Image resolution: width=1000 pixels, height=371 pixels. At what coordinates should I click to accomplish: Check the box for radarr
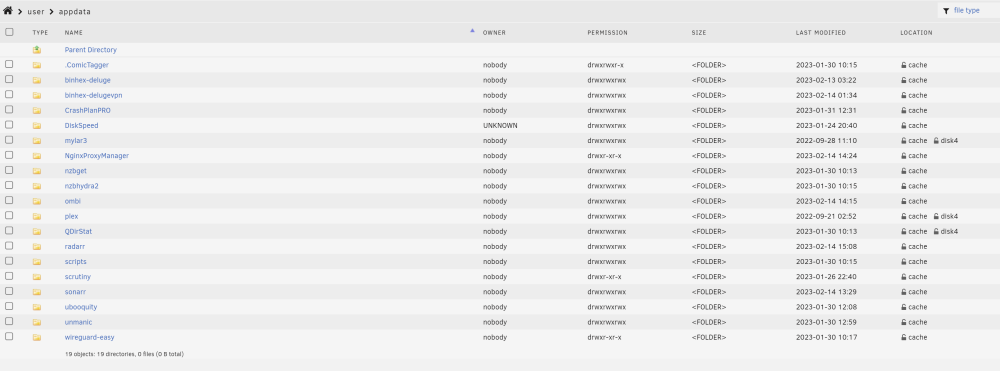coord(9,245)
